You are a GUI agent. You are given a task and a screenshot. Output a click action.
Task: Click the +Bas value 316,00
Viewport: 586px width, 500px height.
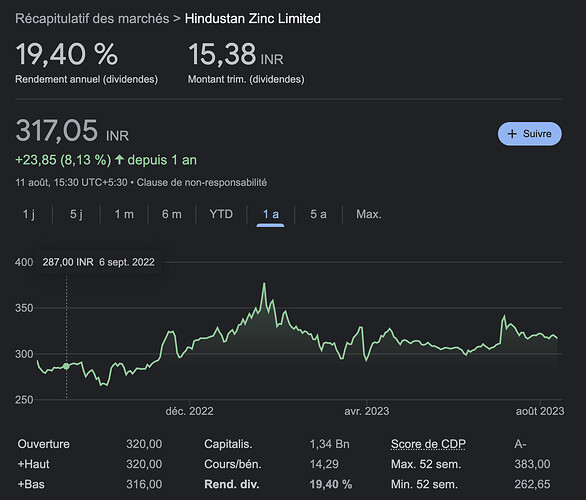point(144,484)
